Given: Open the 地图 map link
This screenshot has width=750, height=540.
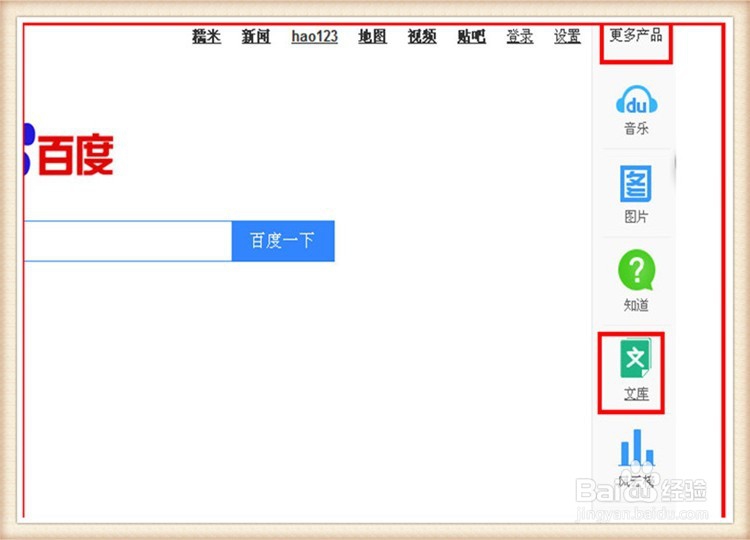Looking at the screenshot, I should pyautogui.click(x=373, y=36).
